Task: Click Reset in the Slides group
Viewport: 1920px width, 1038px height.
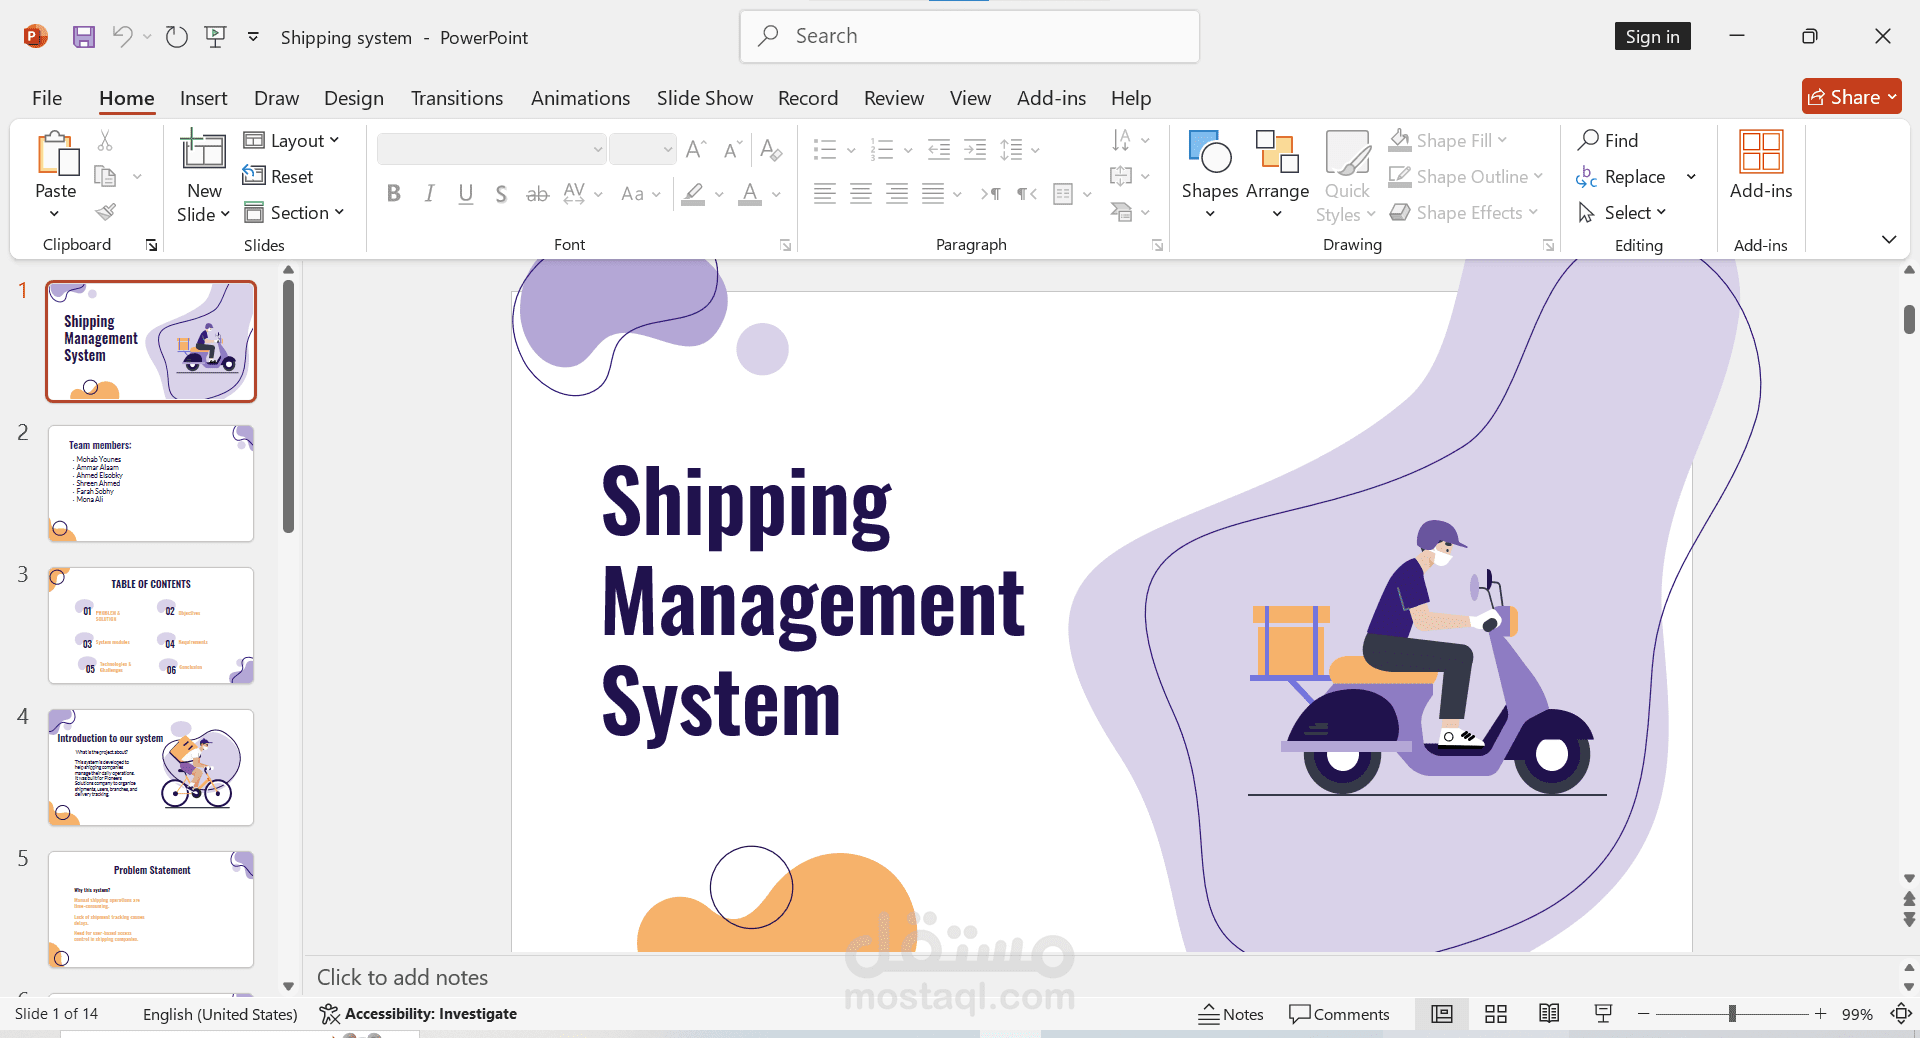Action: tap(279, 176)
